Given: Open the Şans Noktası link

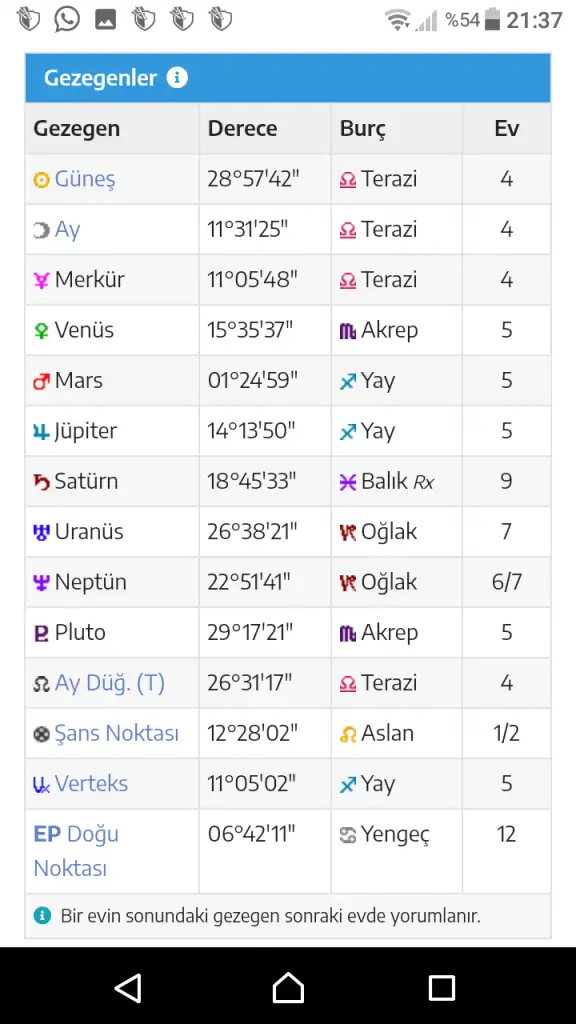Looking at the screenshot, I should point(117,733).
